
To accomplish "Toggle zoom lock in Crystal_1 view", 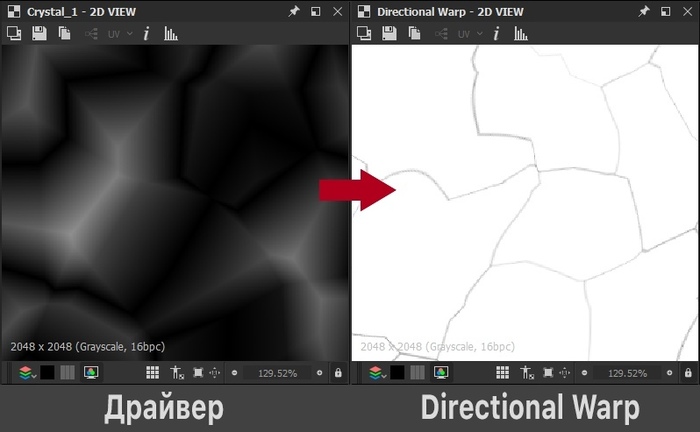I will [x=338, y=373].
